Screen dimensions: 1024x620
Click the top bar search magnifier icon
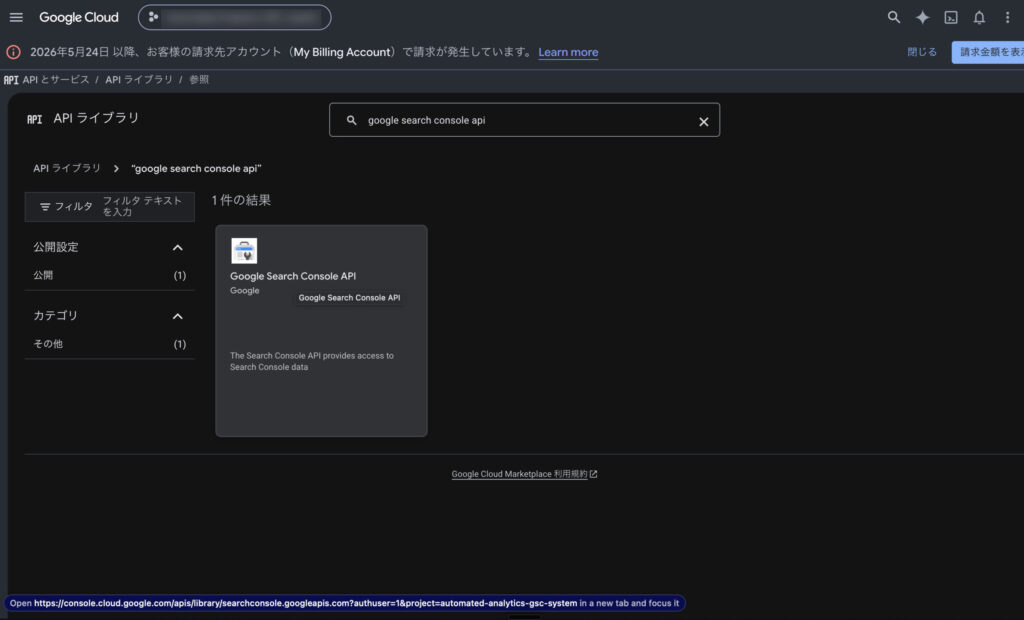pos(893,18)
